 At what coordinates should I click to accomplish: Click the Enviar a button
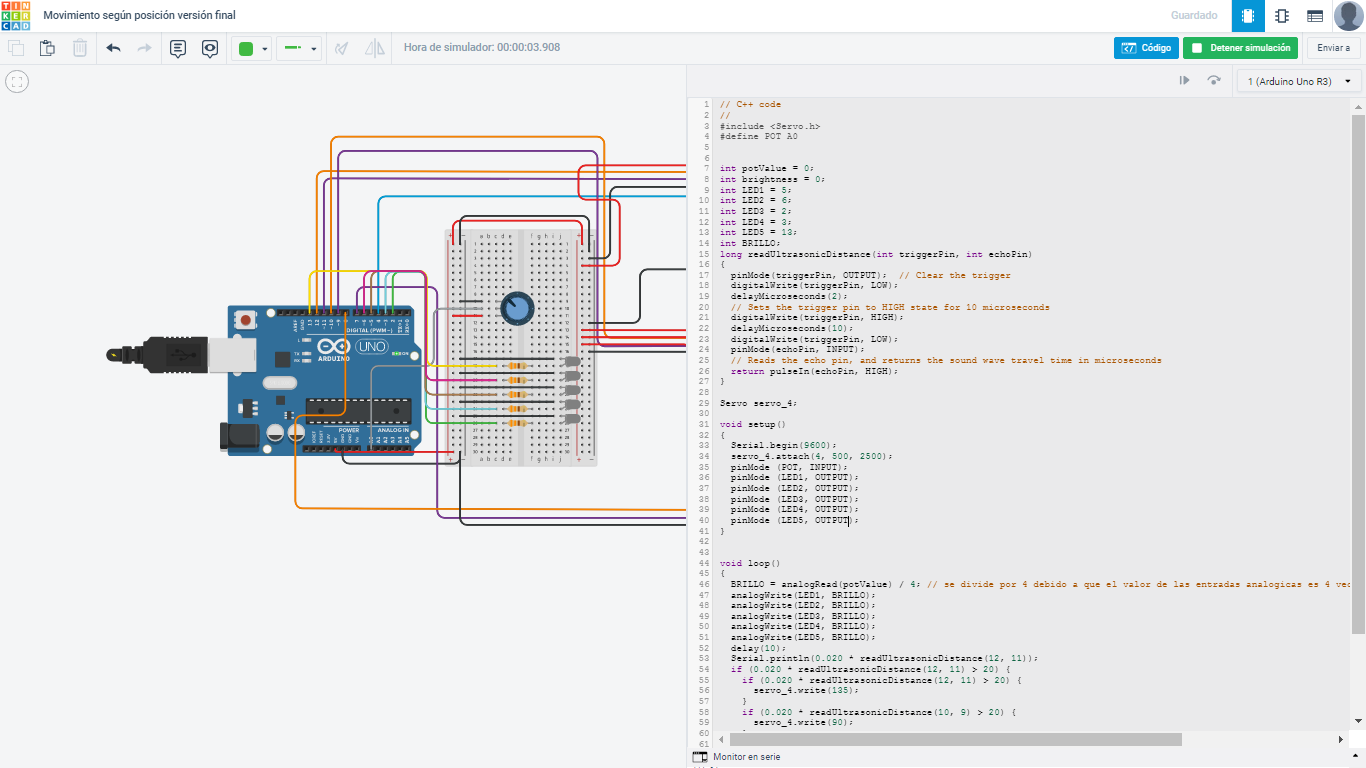coord(1333,48)
